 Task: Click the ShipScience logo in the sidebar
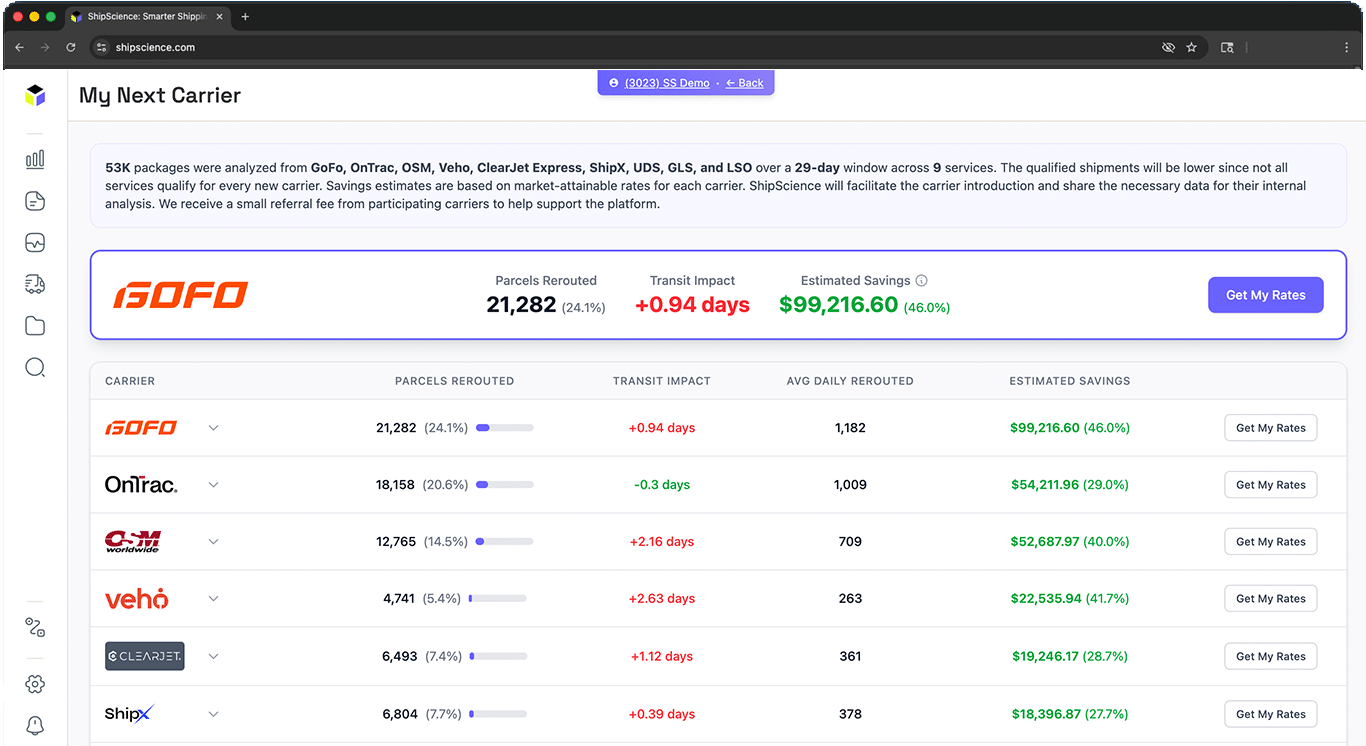coord(35,95)
